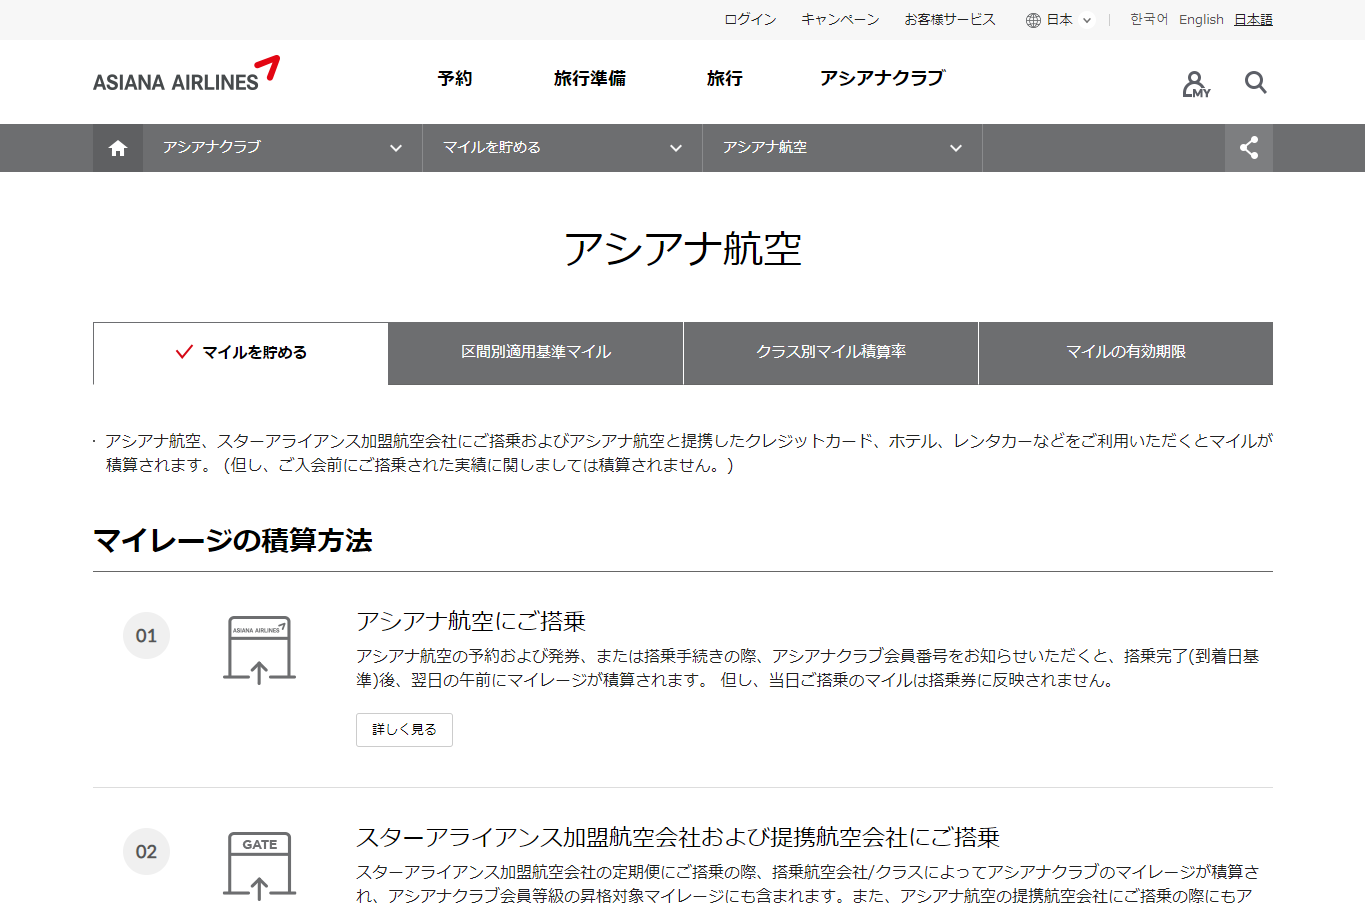This screenshot has width=1365, height=910.
Task: Open the アシアナクラブ main menu
Action: (883, 78)
